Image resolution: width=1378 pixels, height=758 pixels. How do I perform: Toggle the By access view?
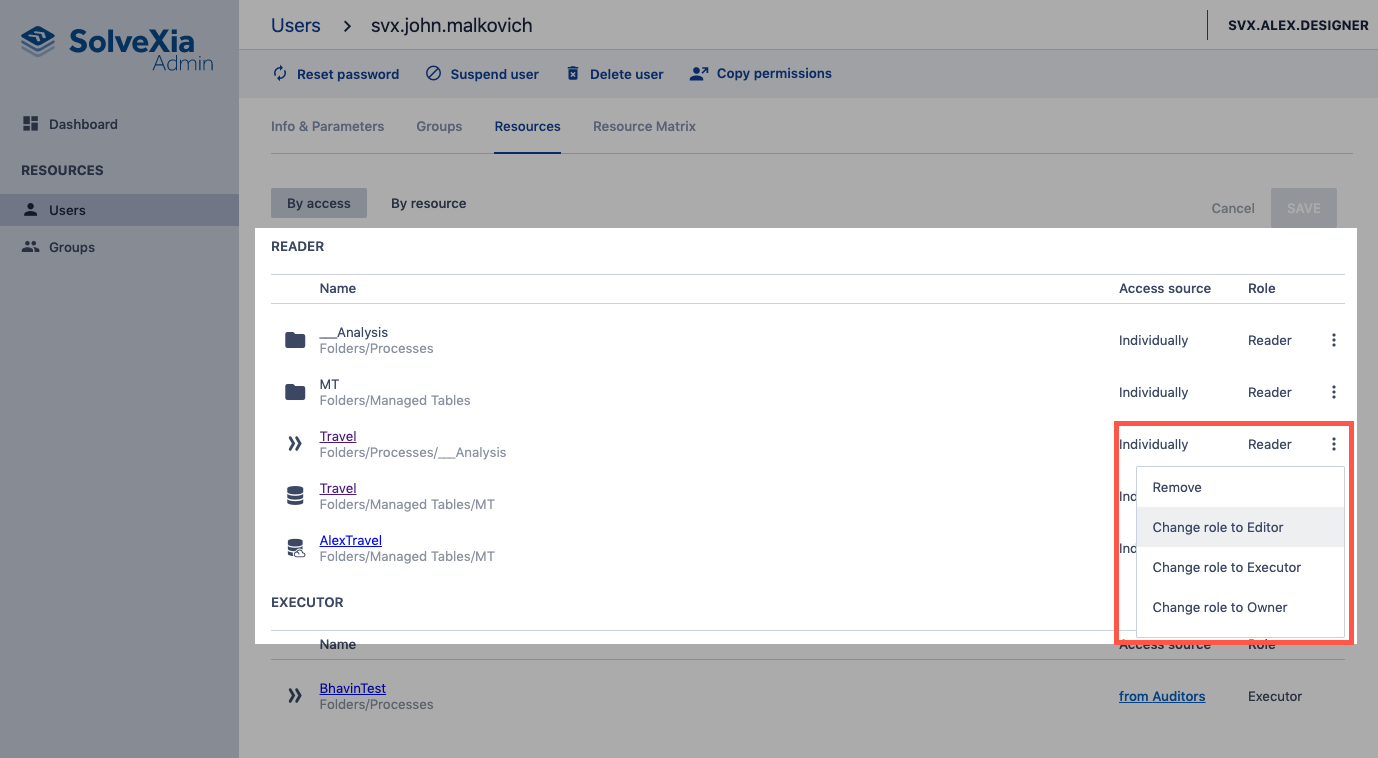pos(318,203)
